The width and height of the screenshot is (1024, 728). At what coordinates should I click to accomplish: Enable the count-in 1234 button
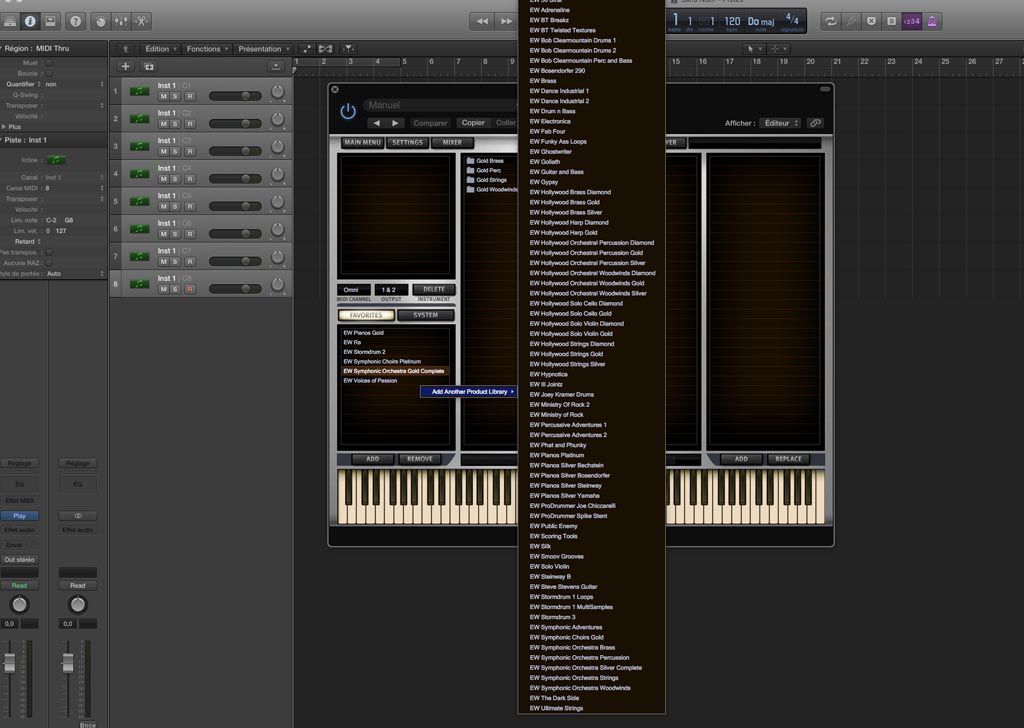click(912, 22)
